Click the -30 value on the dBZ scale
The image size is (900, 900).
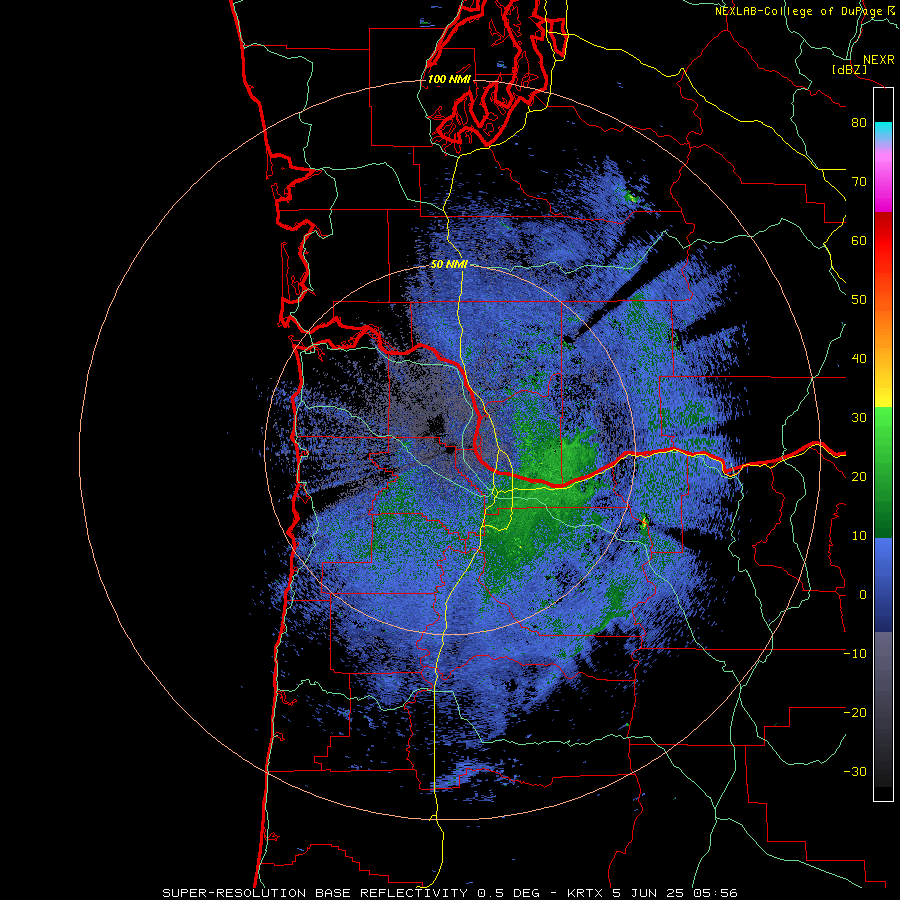(x=855, y=771)
